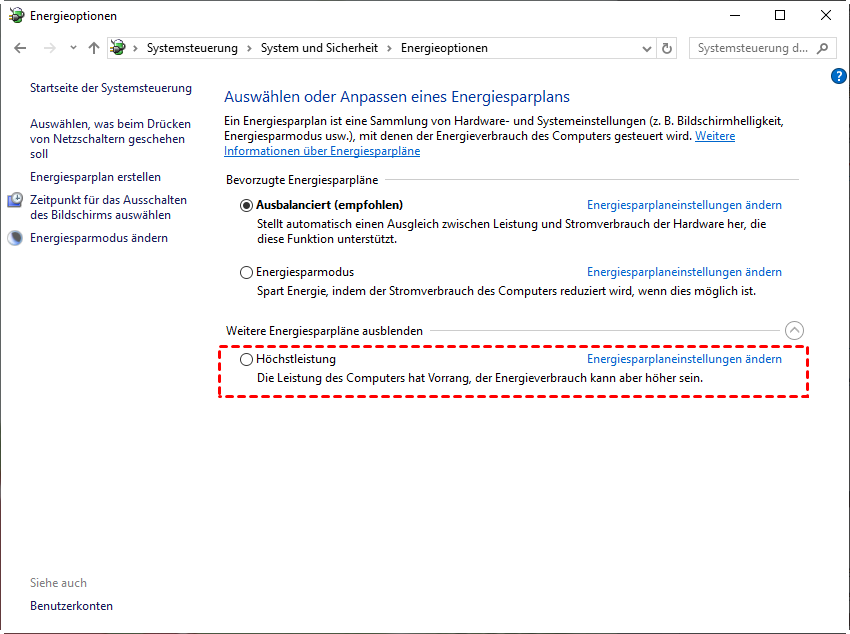Navigate to System und Sicherheit breadcrumb
The width and height of the screenshot is (850, 634).
coord(319,48)
